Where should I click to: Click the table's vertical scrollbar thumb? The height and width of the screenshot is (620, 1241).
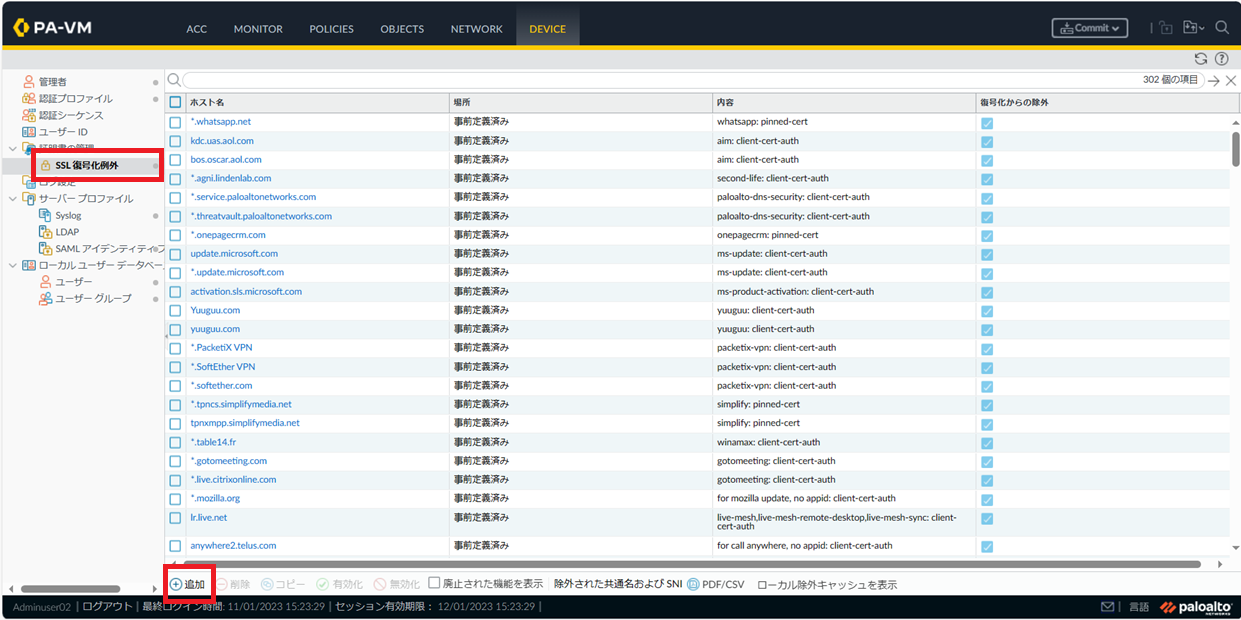(1235, 150)
